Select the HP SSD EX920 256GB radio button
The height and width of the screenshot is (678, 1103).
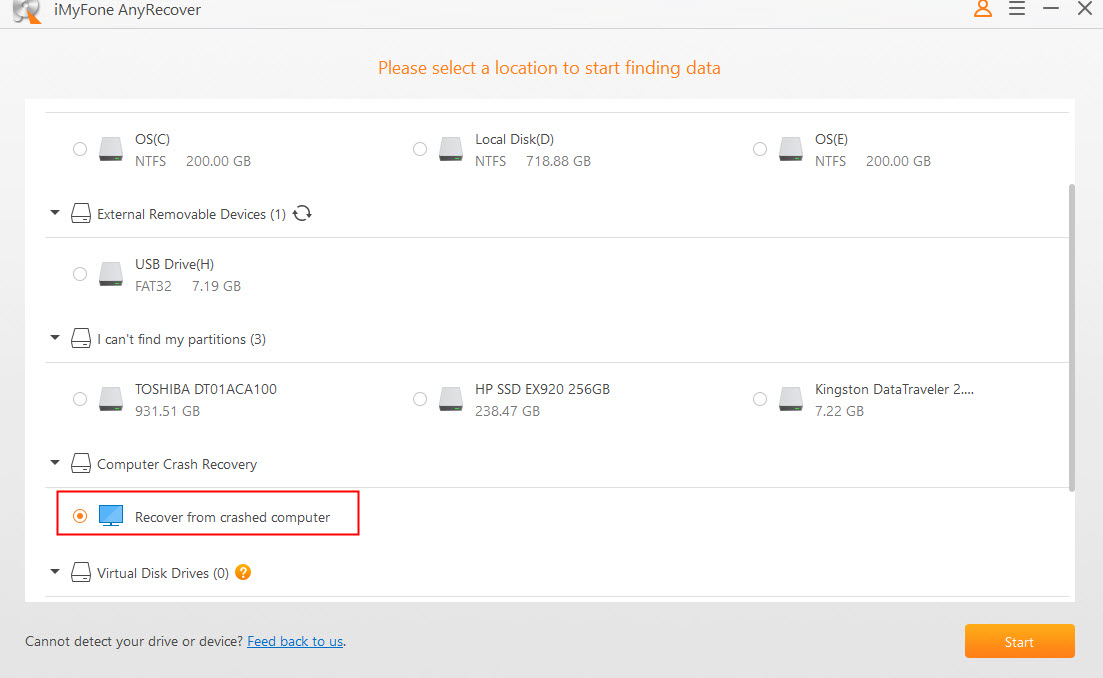coord(420,399)
